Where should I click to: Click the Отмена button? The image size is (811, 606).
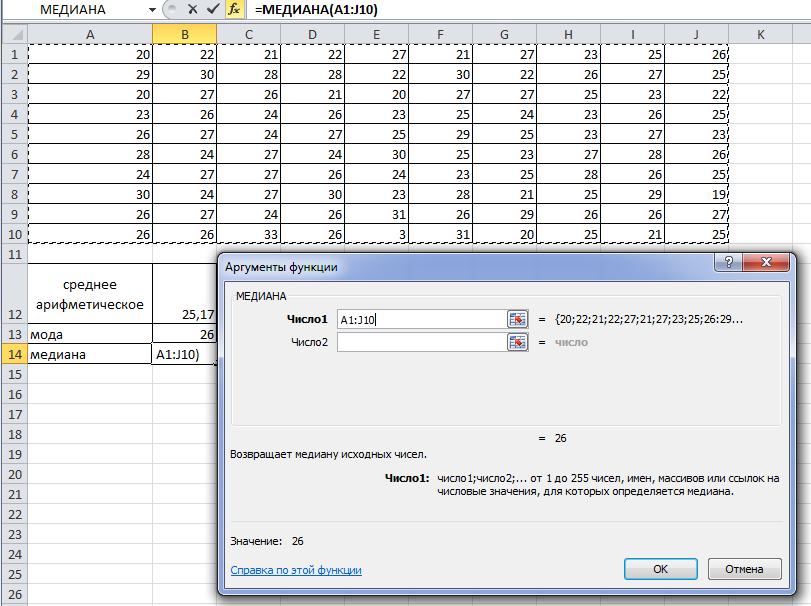(x=744, y=569)
